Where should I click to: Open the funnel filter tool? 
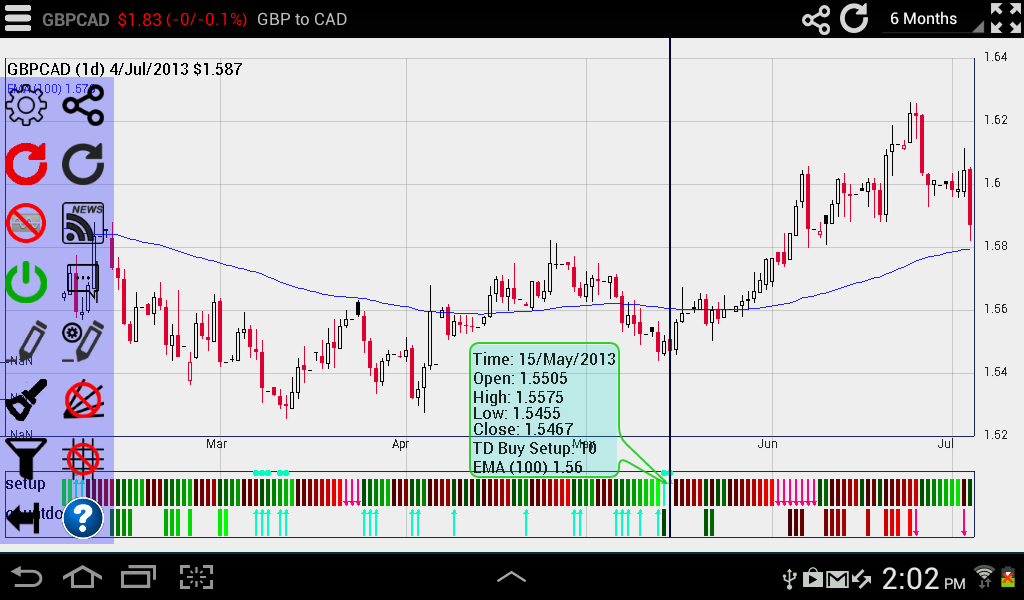(x=27, y=457)
